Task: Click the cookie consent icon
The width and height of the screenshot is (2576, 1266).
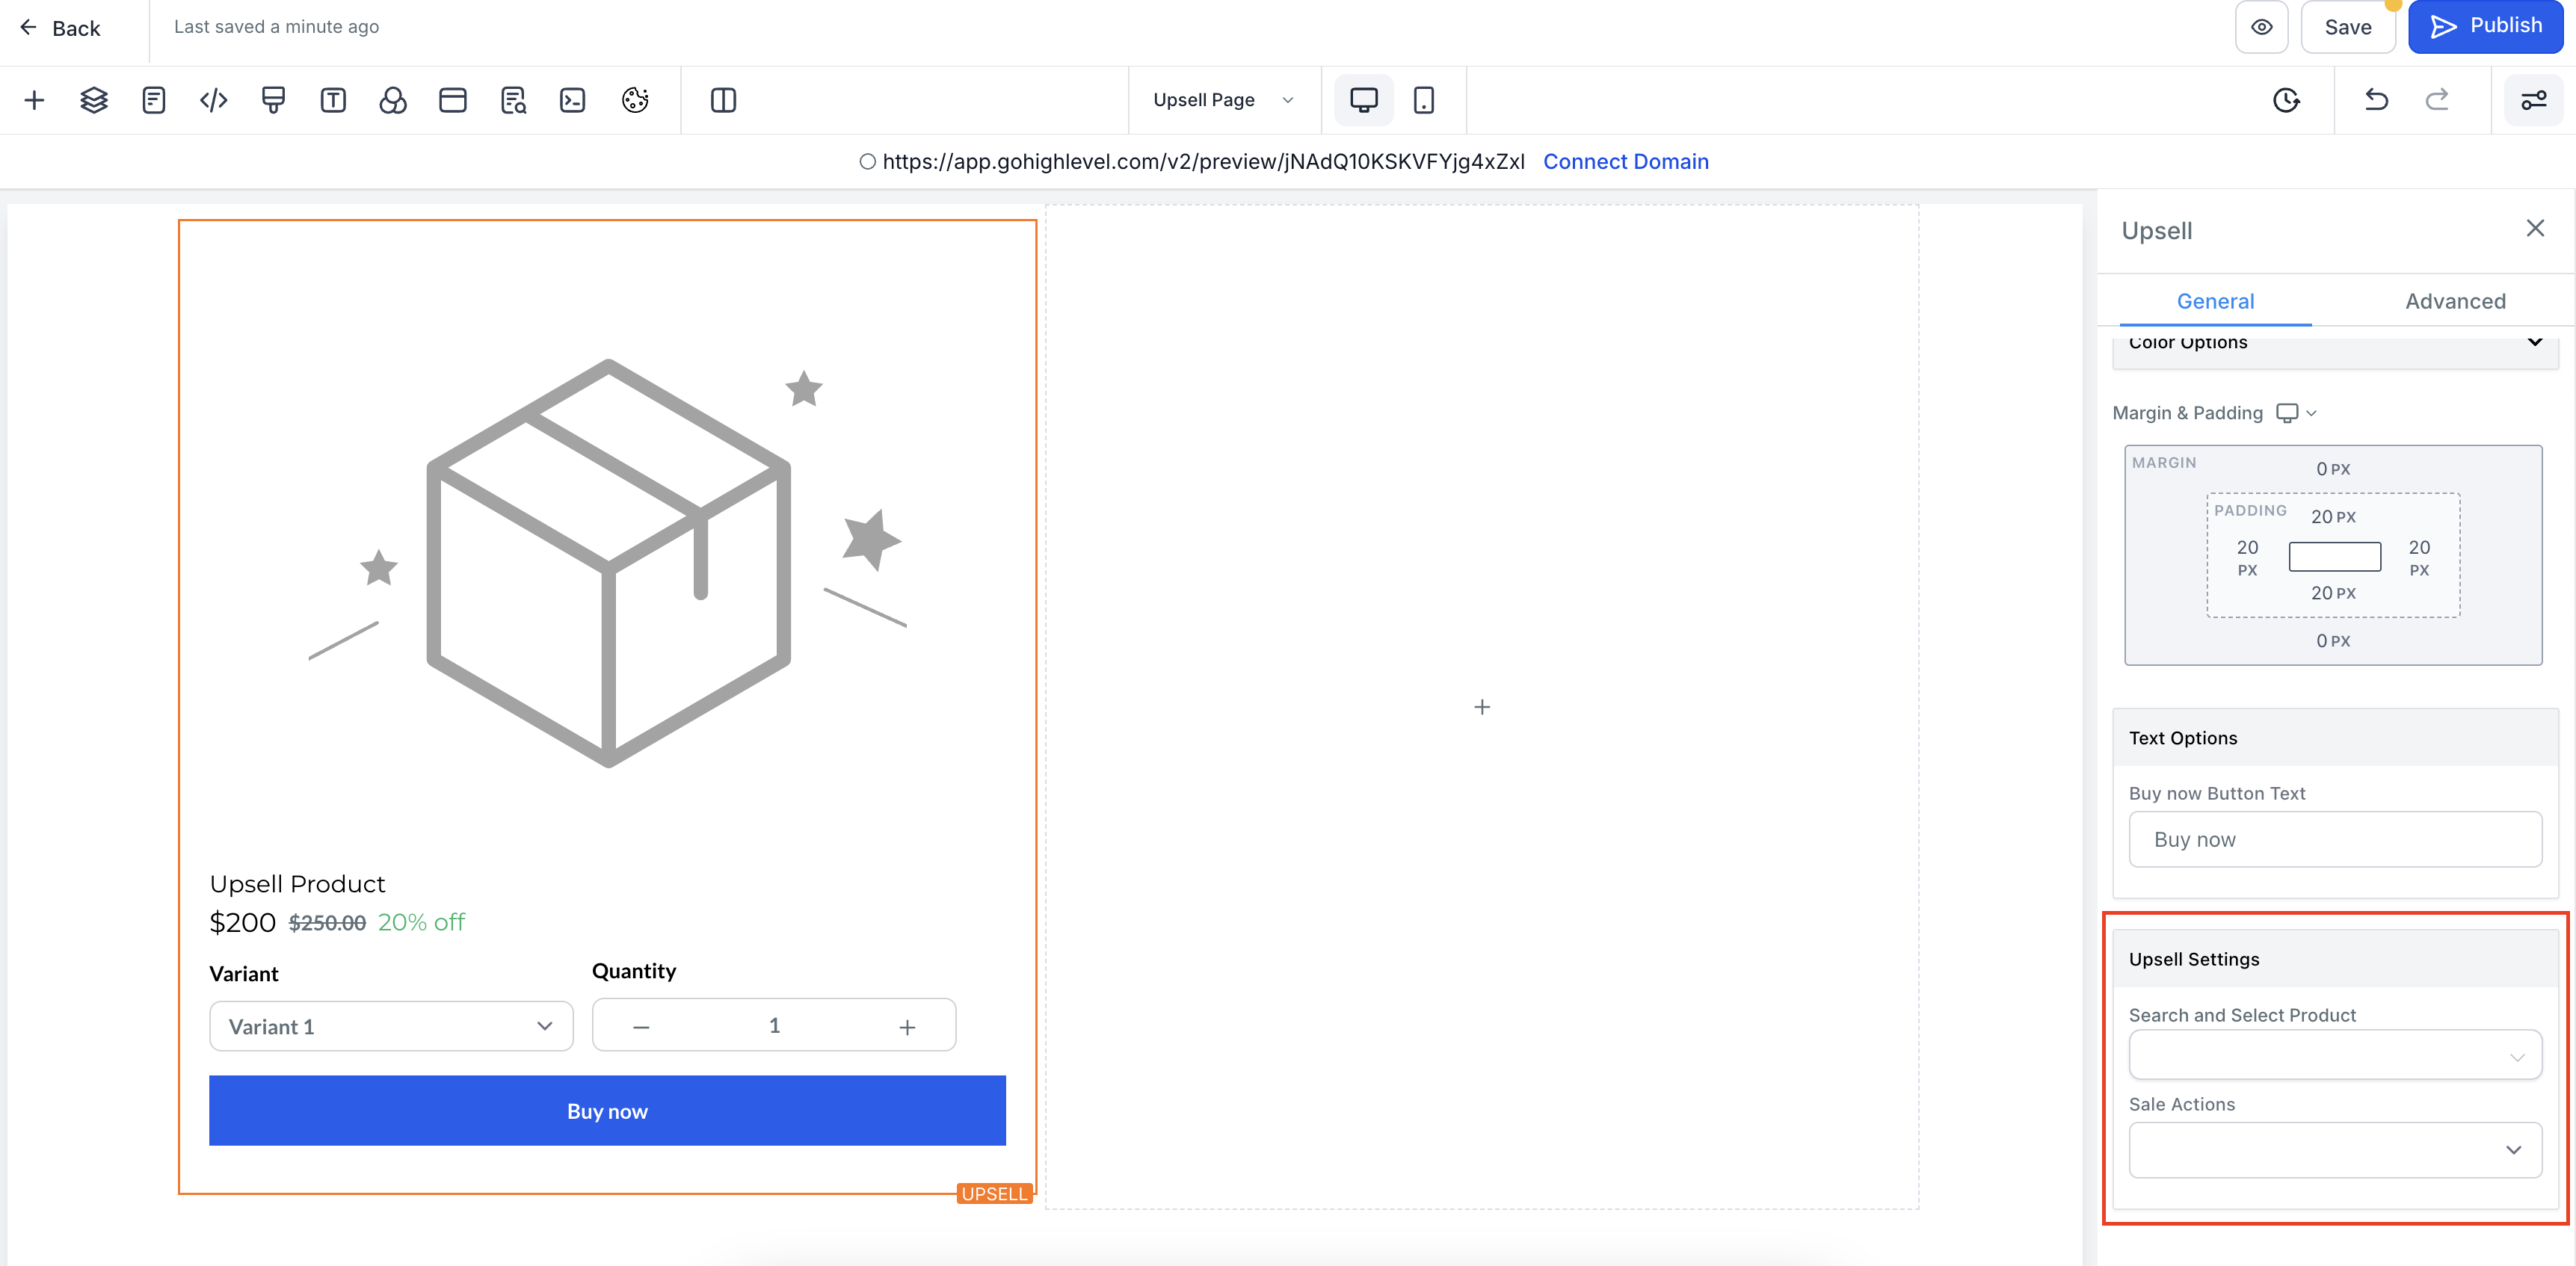Action: tap(635, 100)
